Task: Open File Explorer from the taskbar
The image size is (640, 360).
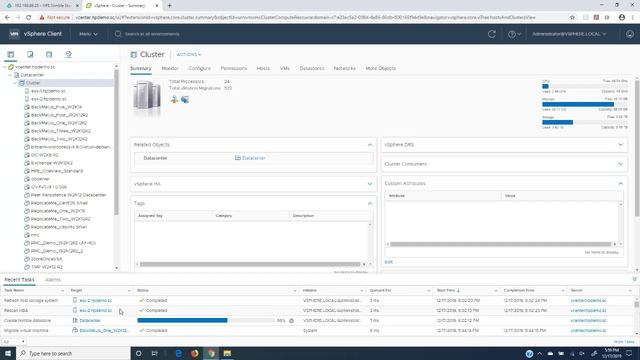Action: click(x=227, y=353)
